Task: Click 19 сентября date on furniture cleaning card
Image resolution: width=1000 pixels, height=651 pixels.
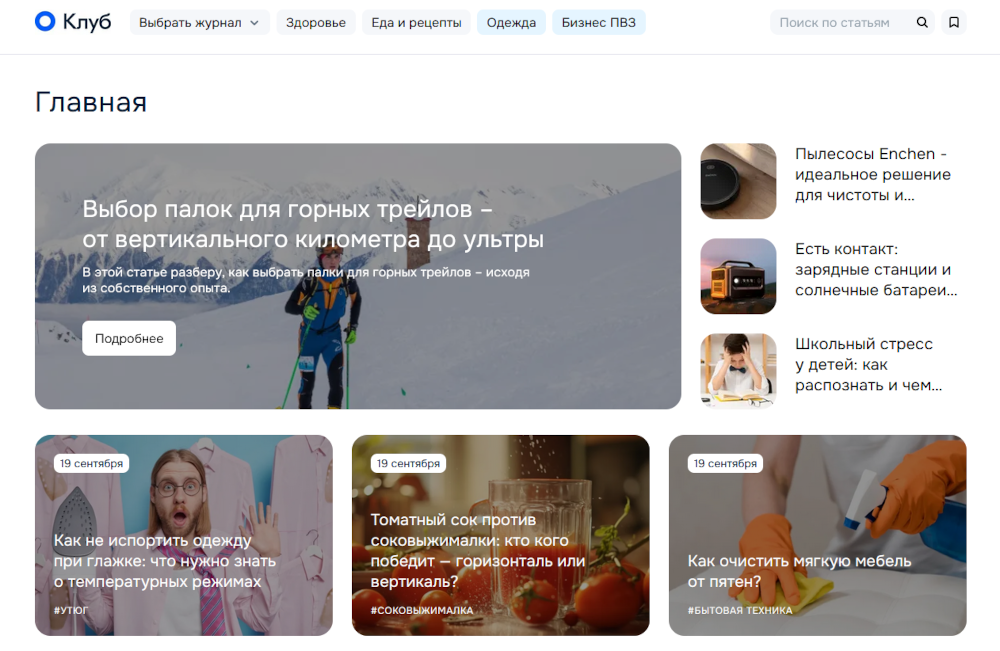Action: click(725, 464)
